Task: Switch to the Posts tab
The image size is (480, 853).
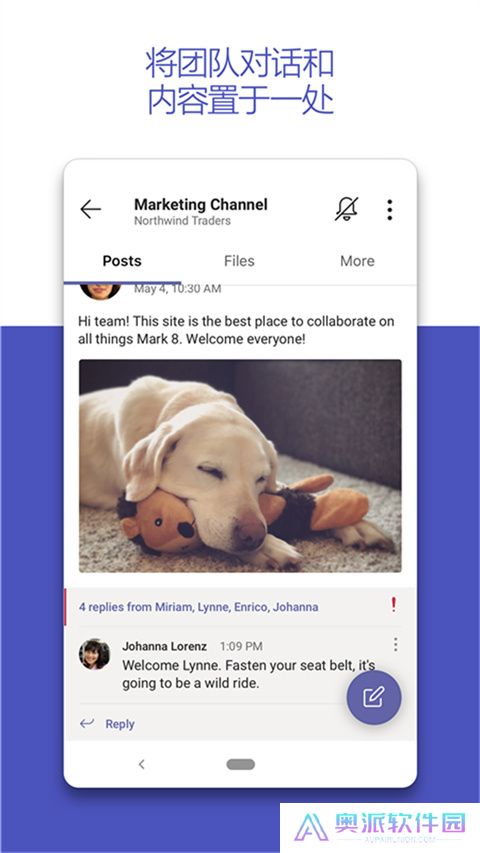Action: point(122,261)
